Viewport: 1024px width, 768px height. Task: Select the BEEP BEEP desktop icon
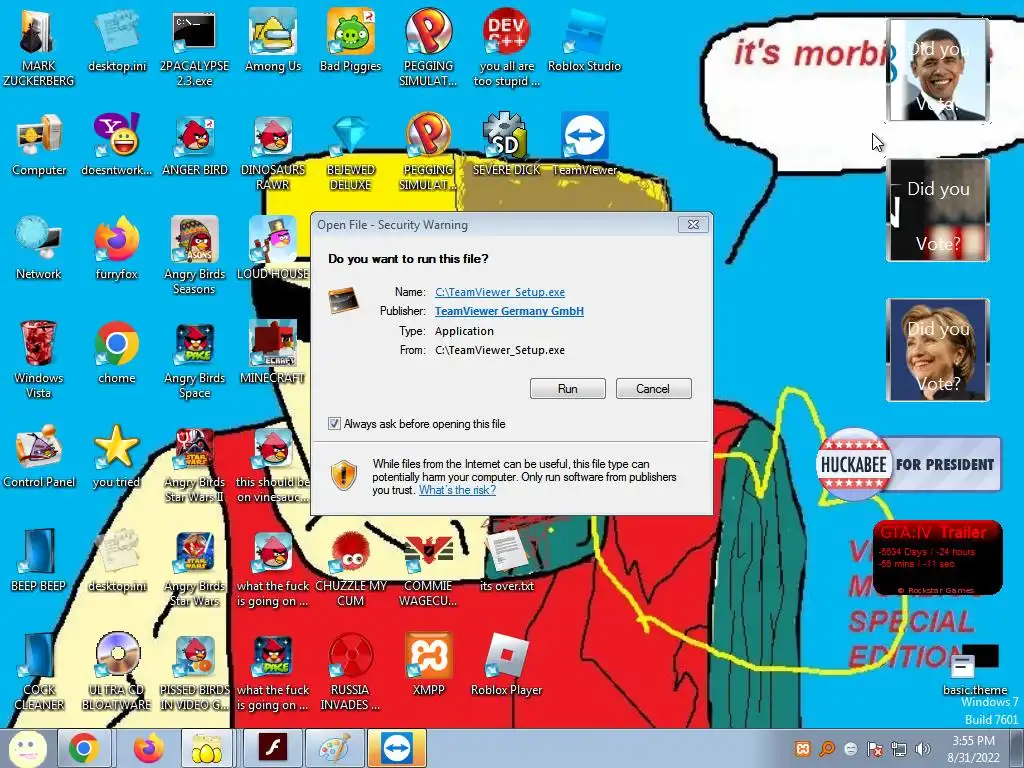pos(39,560)
